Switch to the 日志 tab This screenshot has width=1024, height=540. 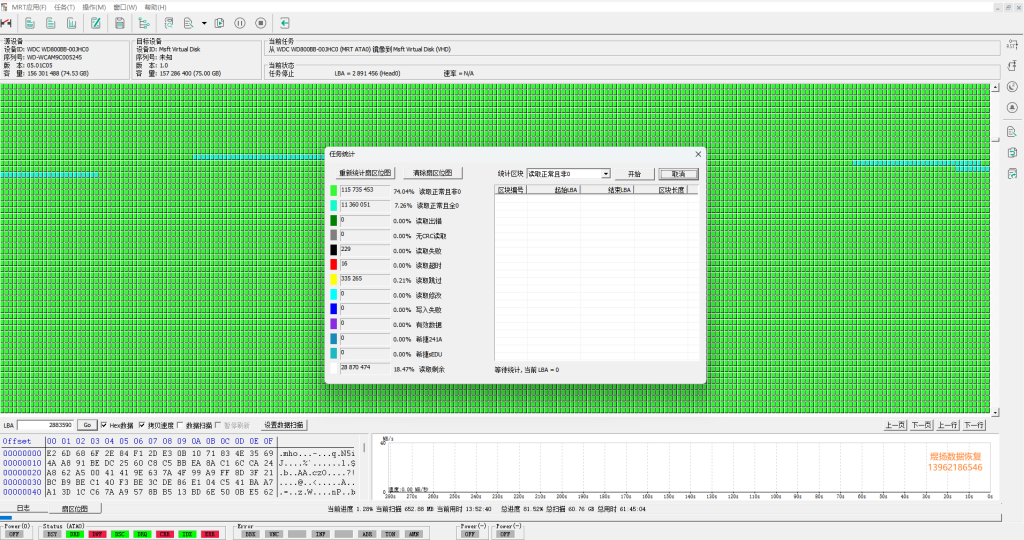(24, 508)
